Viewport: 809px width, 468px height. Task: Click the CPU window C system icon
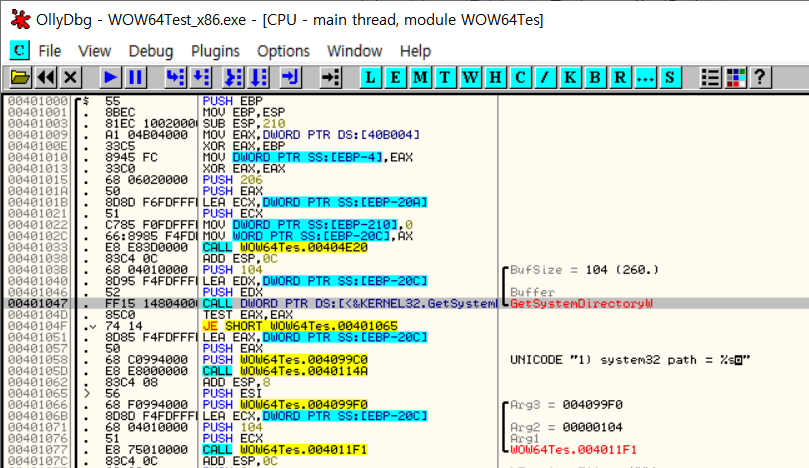click(20, 51)
